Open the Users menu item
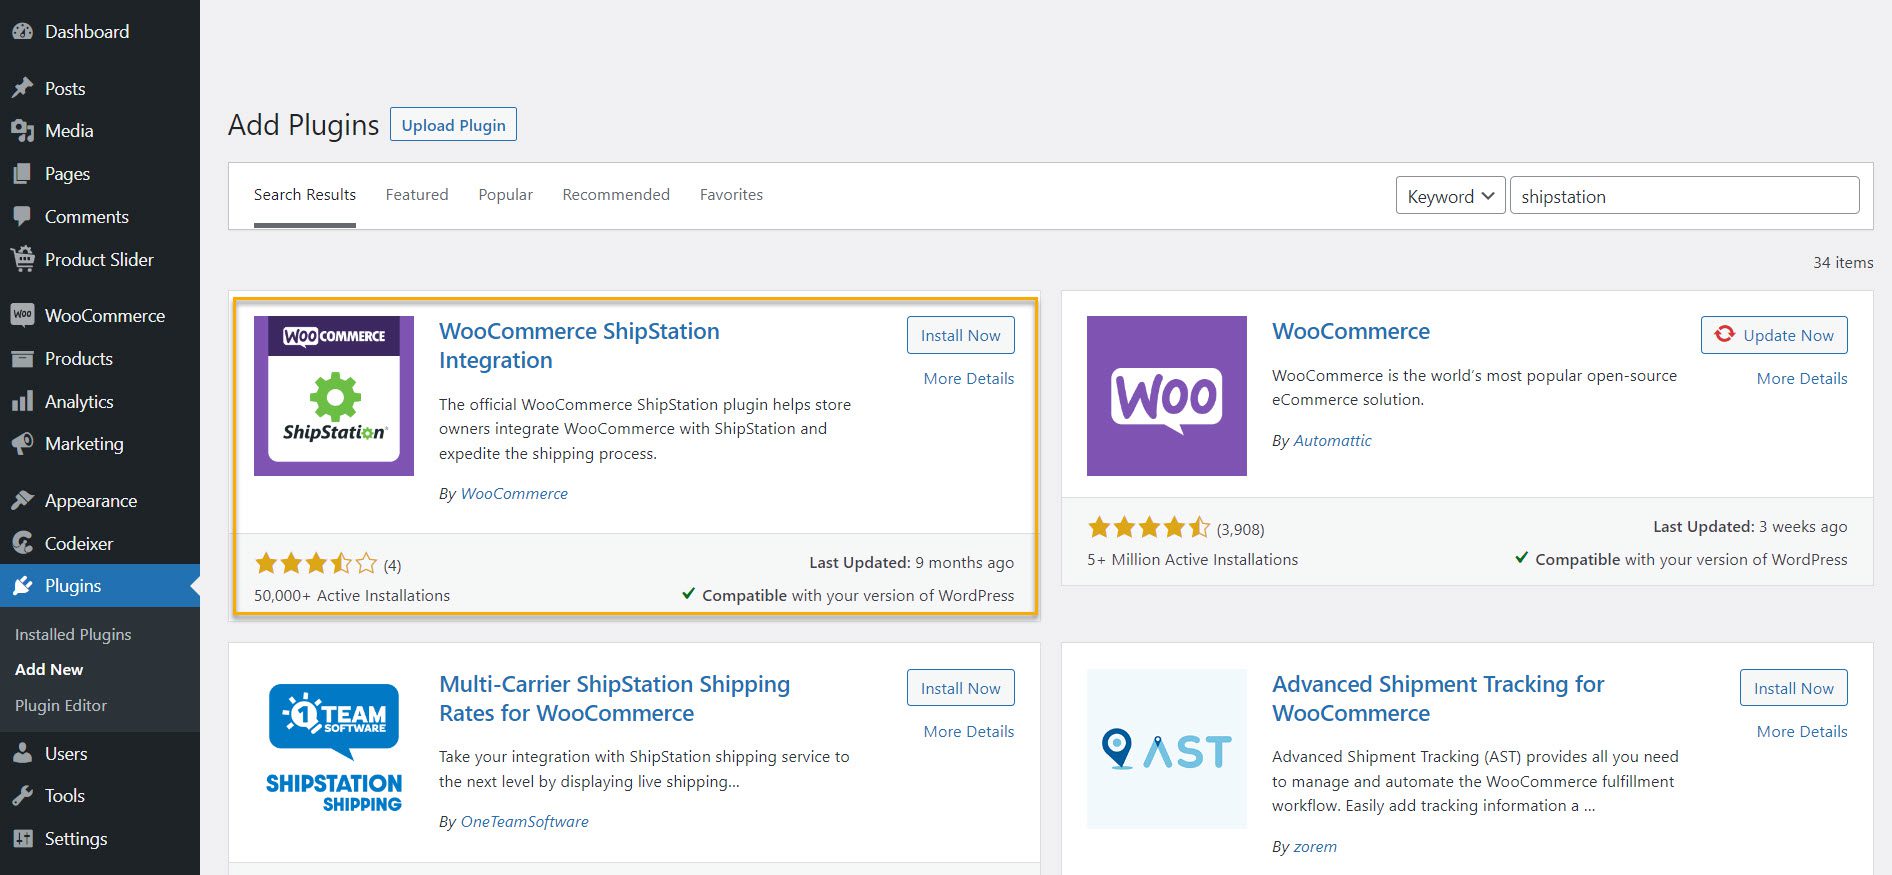This screenshot has height=875, width=1892. pyautogui.click(x=100, y=754)
